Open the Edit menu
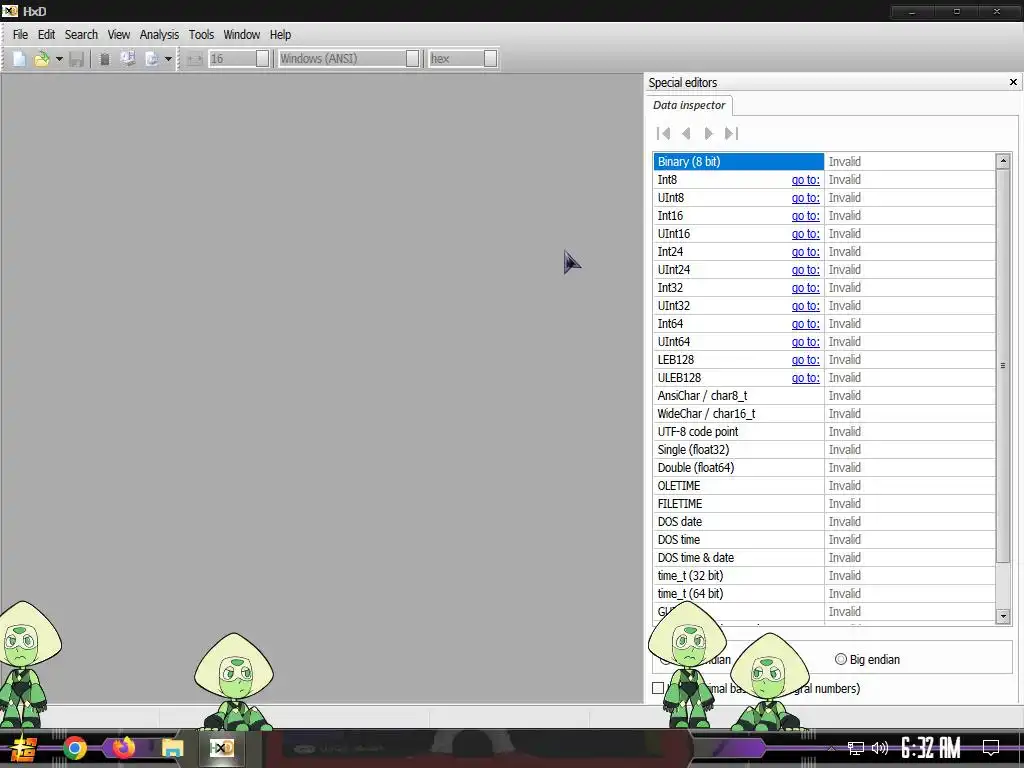1024x768 pixels. [46, 35]
